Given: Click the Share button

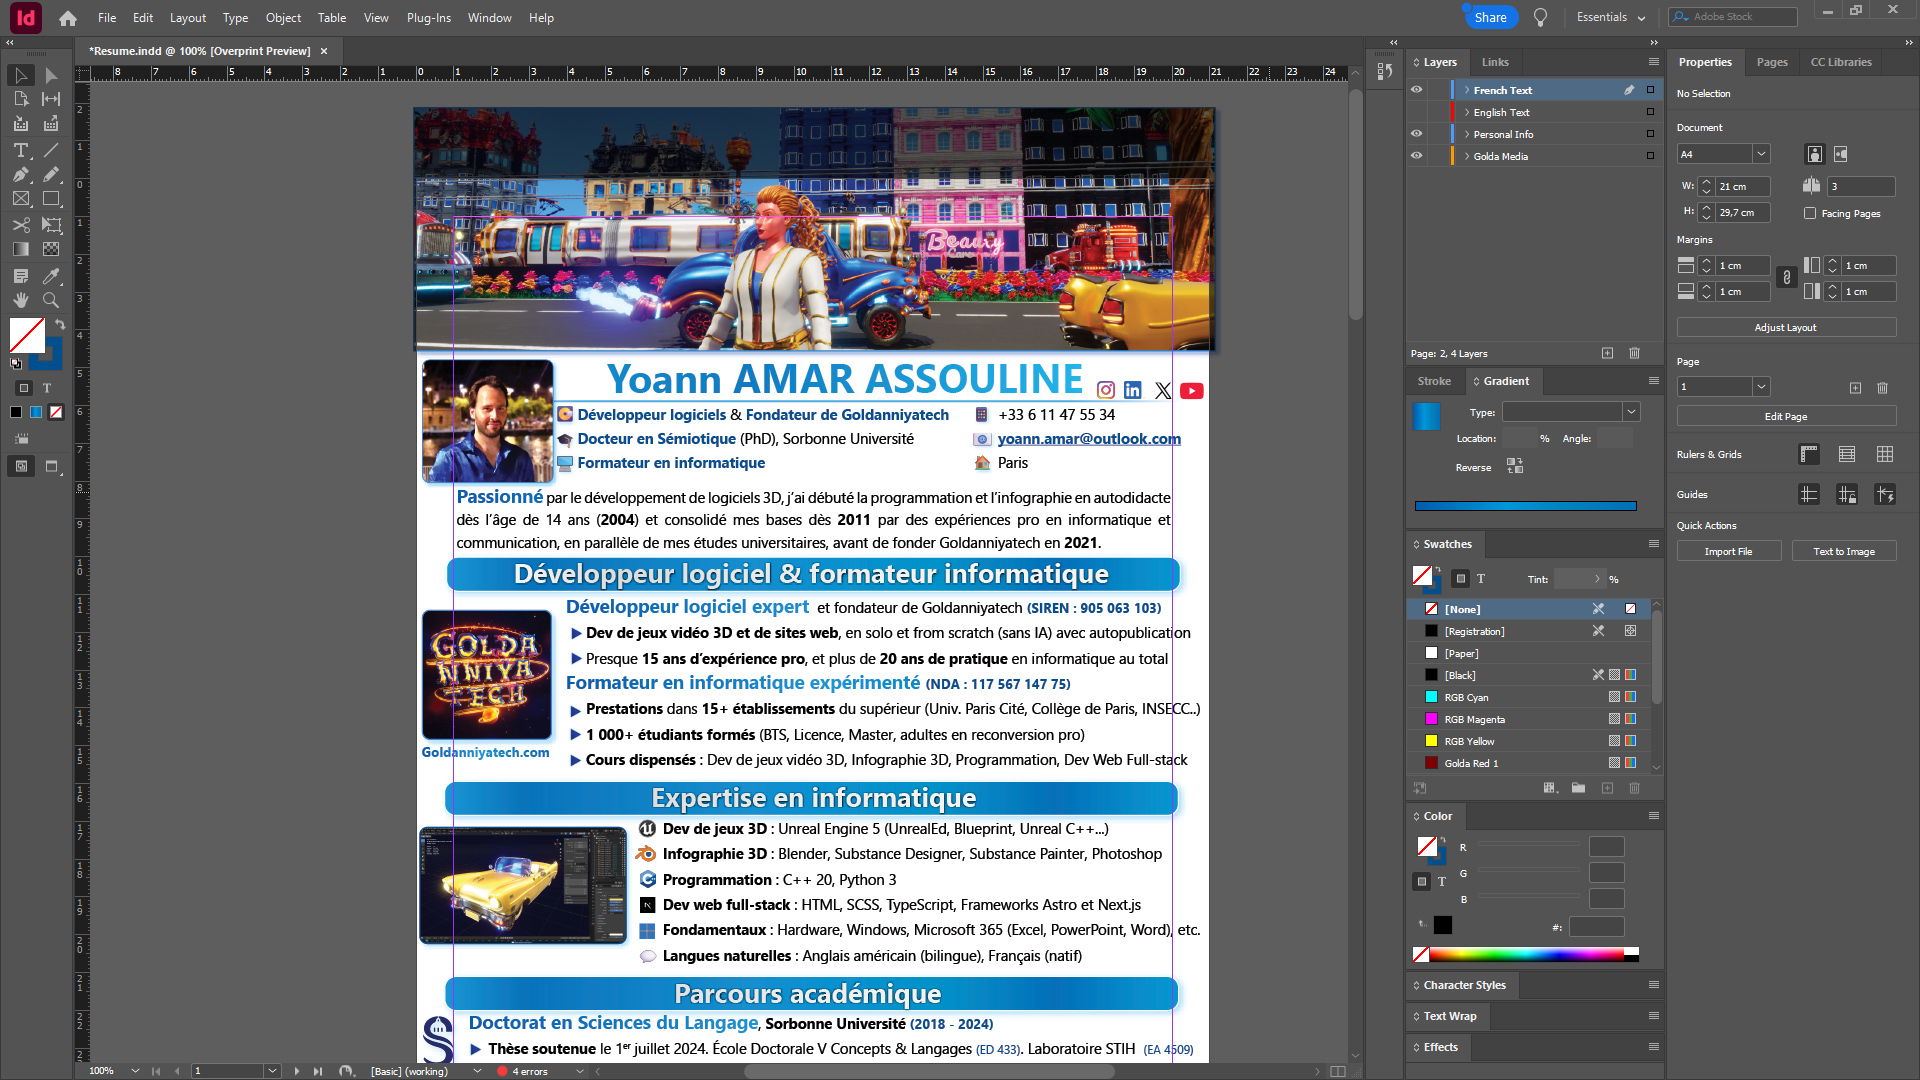Looking at the screenshot, I should (x=1490, y=17).
